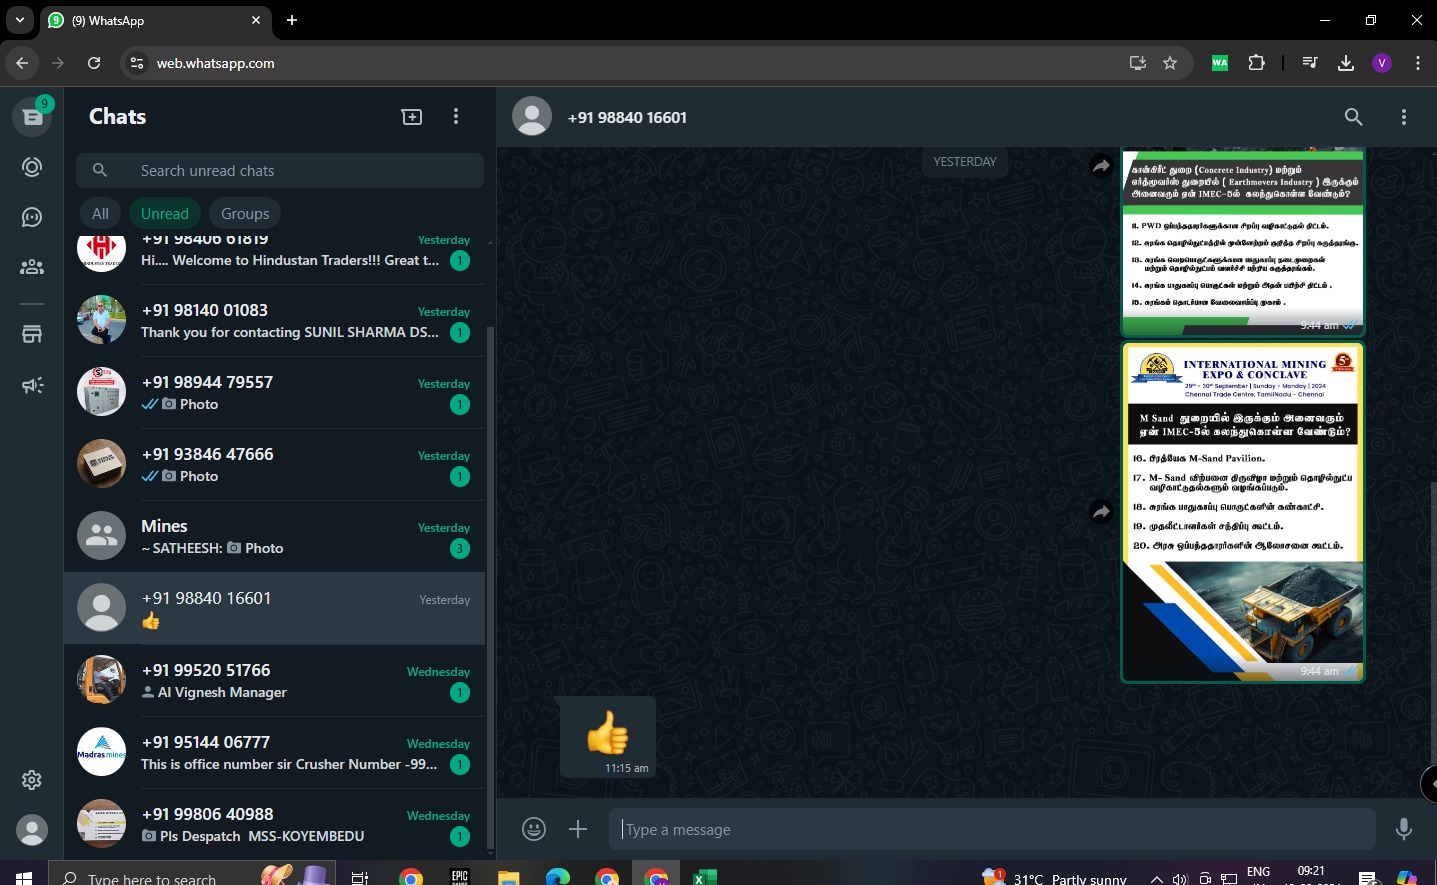Open chat with +91 98140 01083
1437x885 pixels.
point(275,321)
